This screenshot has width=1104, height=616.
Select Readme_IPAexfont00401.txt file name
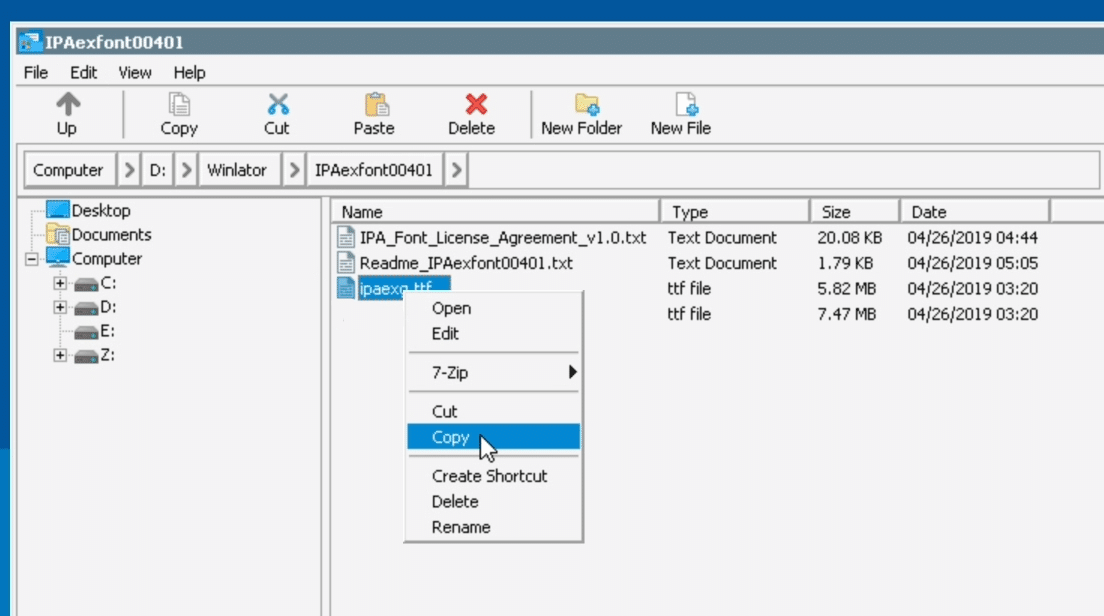[x=466, y=263]
